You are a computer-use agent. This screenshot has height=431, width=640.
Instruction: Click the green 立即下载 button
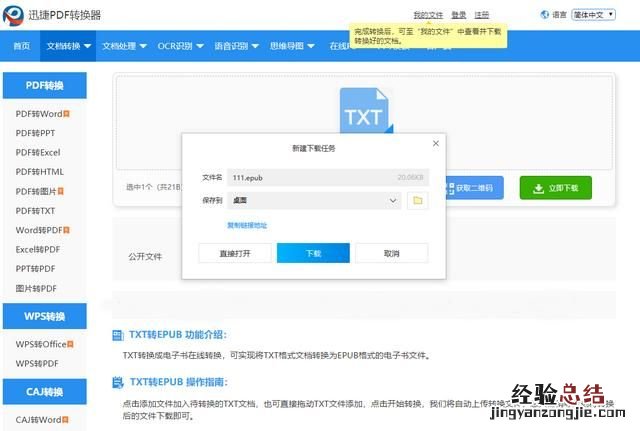coord(556,188)
